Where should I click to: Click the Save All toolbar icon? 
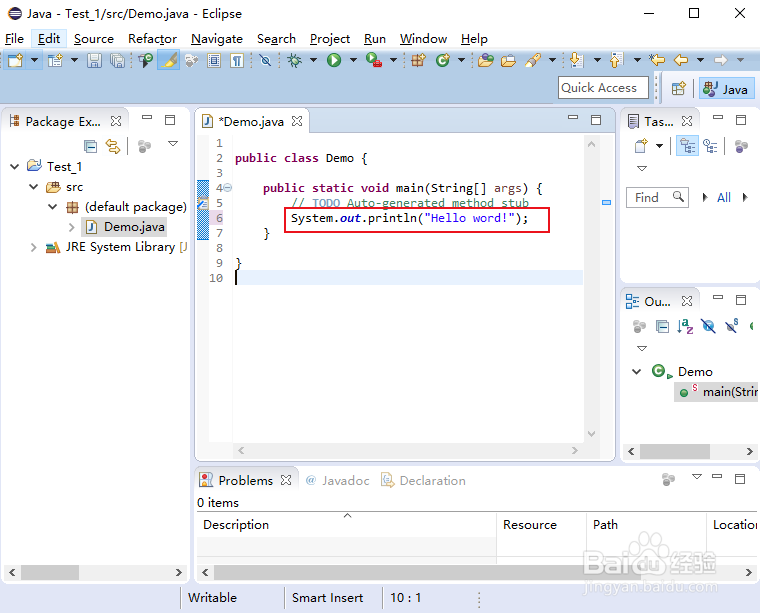(x=117, y=60)
